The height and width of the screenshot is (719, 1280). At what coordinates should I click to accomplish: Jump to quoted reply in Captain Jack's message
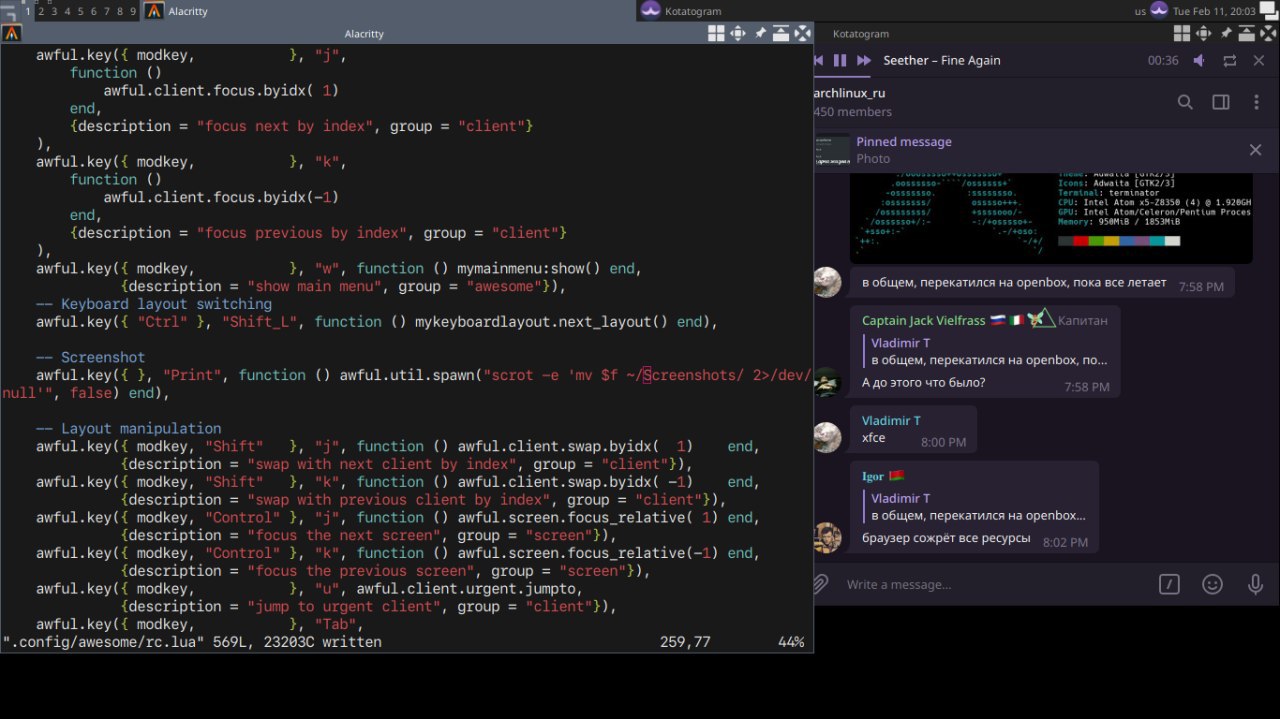[x=988, y=351]
